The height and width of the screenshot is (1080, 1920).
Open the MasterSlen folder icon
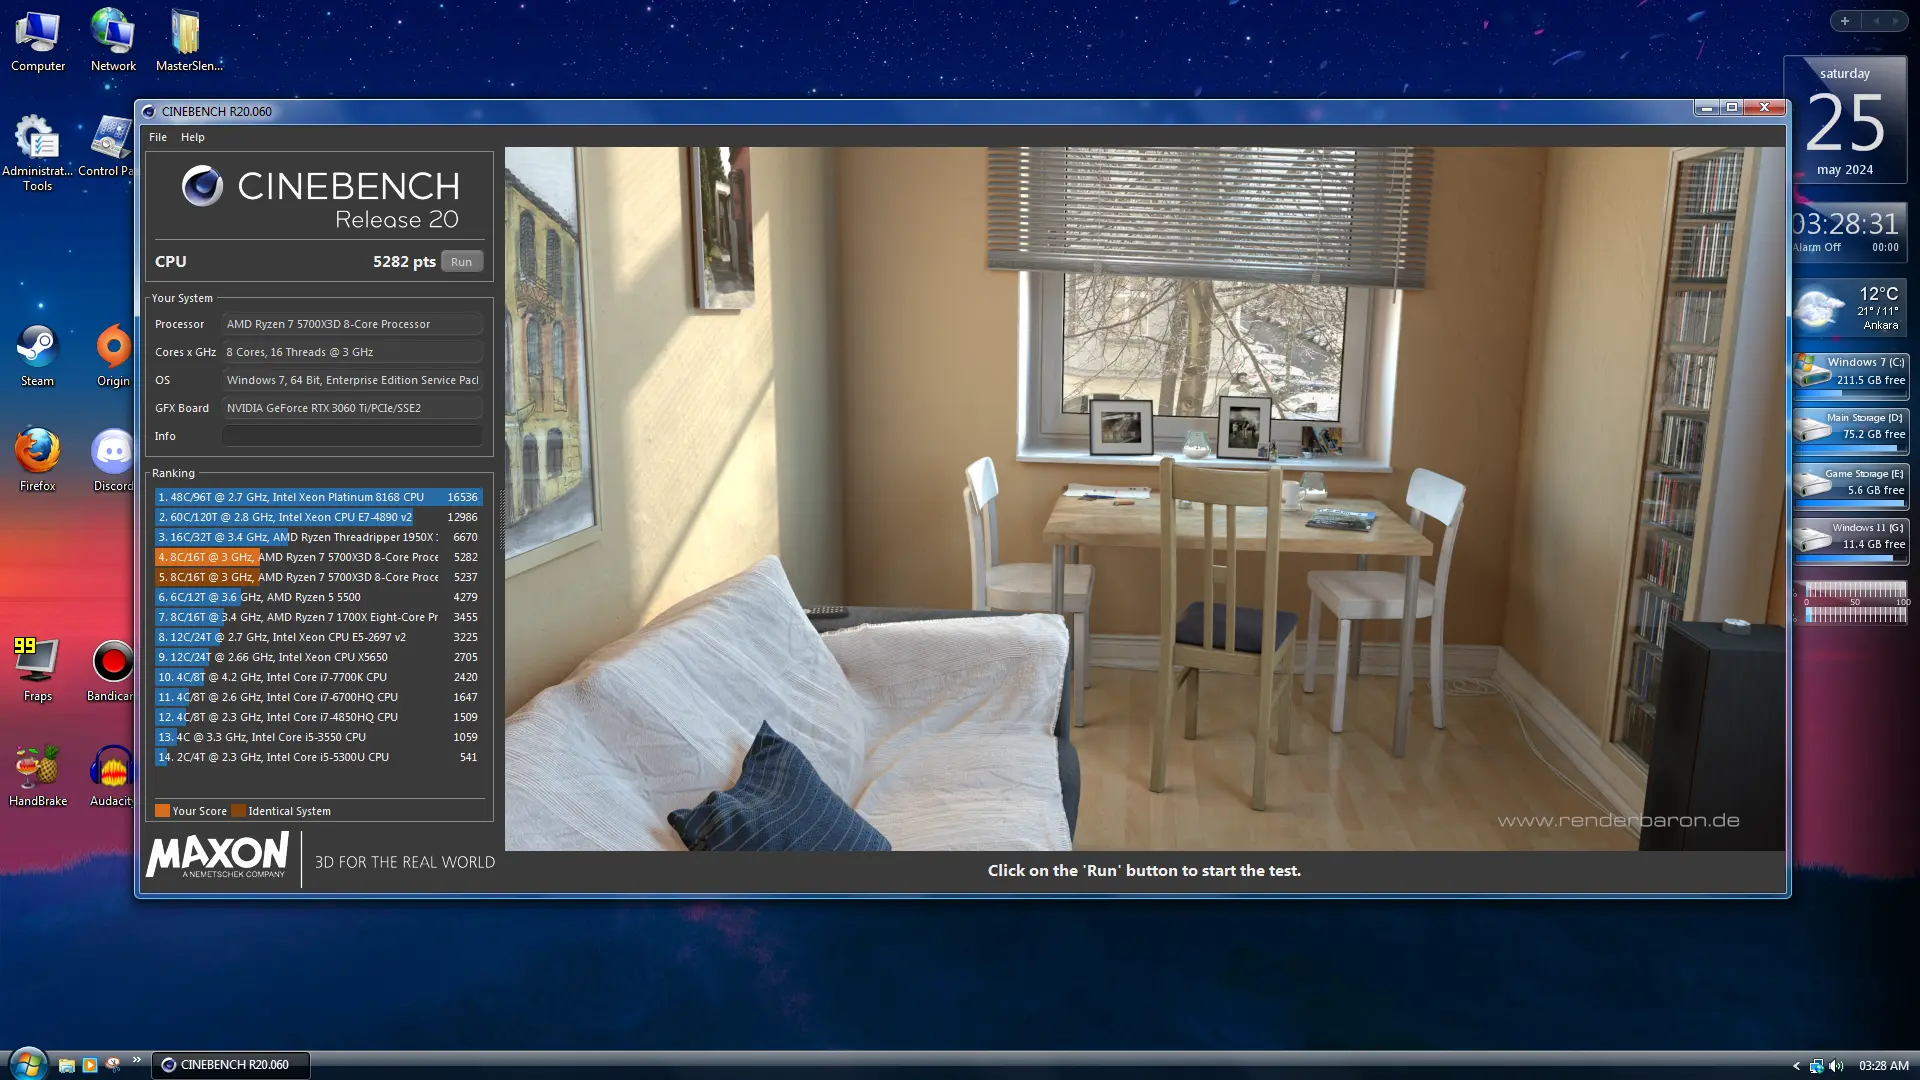[x=188, y=40]
